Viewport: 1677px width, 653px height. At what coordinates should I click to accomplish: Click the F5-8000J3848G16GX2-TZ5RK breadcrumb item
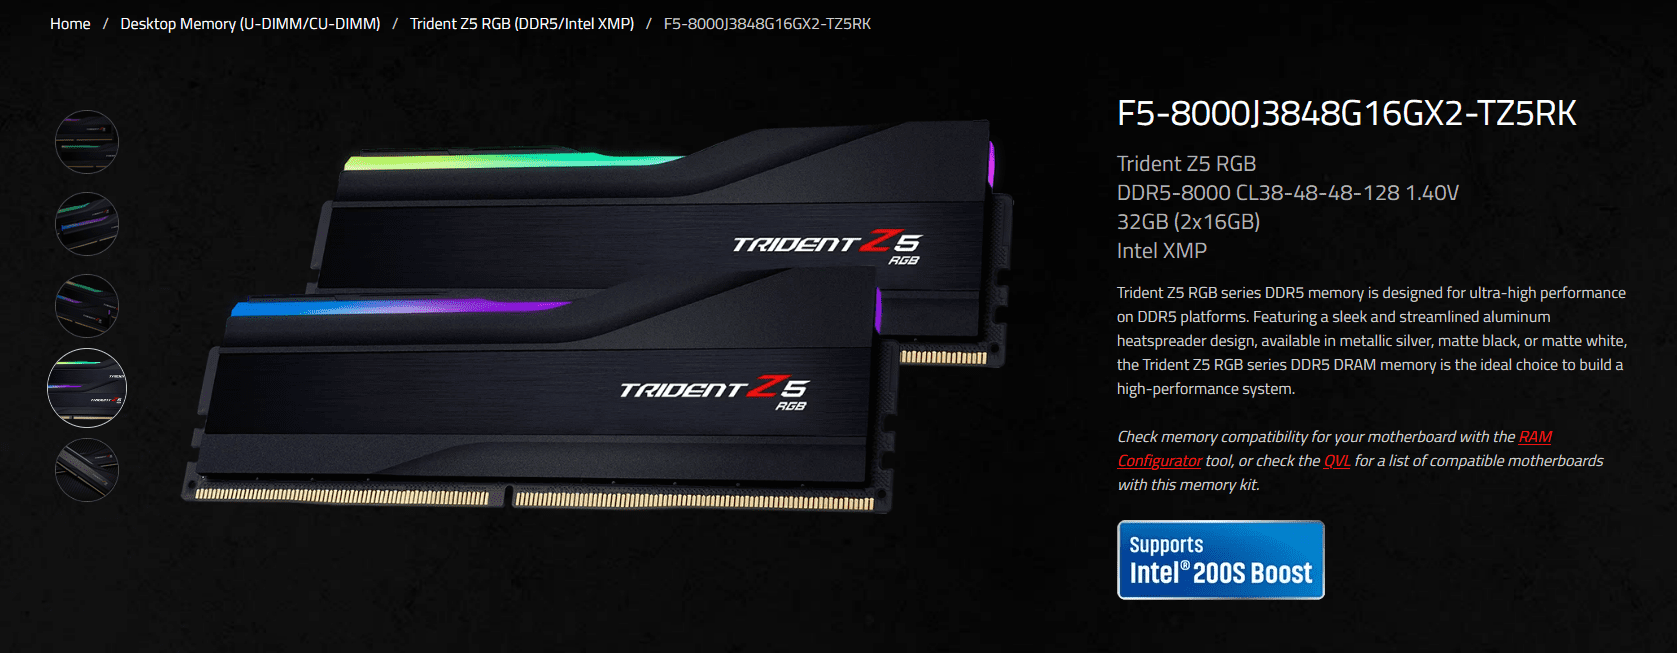(767, 24)
